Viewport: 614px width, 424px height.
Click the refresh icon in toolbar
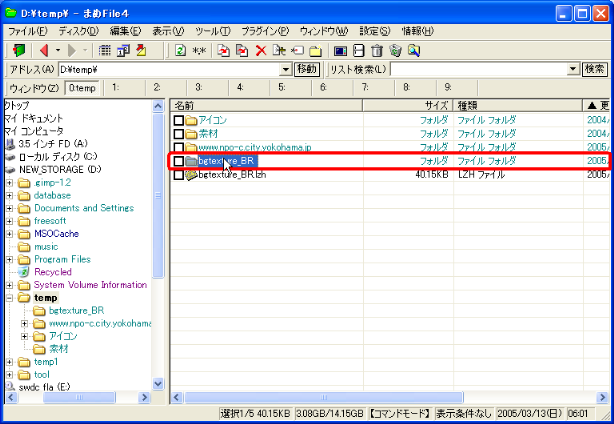pyautogui.click(x=180, y=50)
